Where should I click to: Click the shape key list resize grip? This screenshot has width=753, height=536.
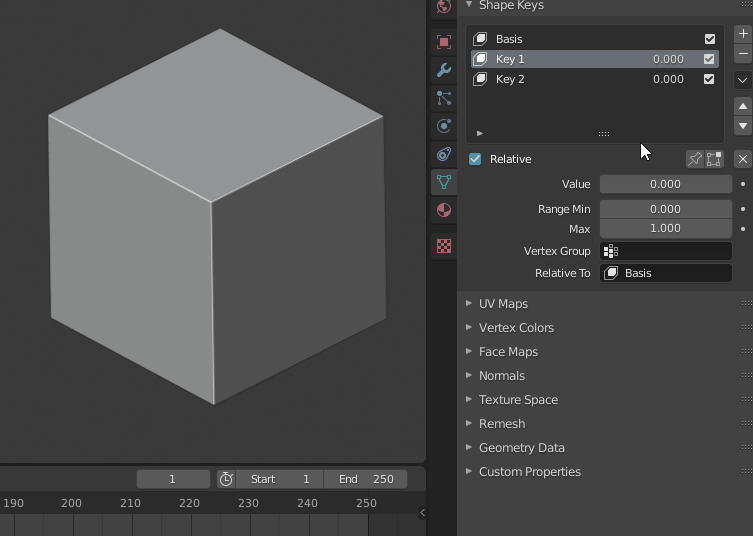click(x=604, y=134)
